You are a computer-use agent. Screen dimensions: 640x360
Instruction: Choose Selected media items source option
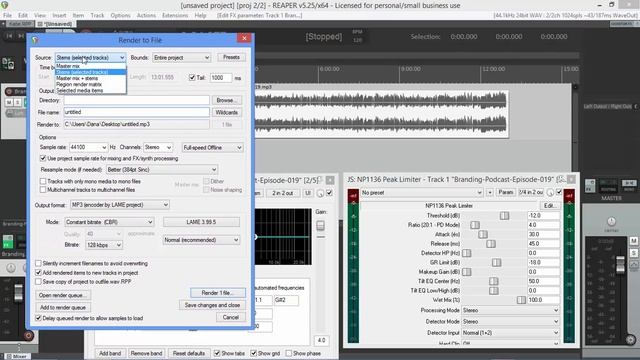pos(91,90)
